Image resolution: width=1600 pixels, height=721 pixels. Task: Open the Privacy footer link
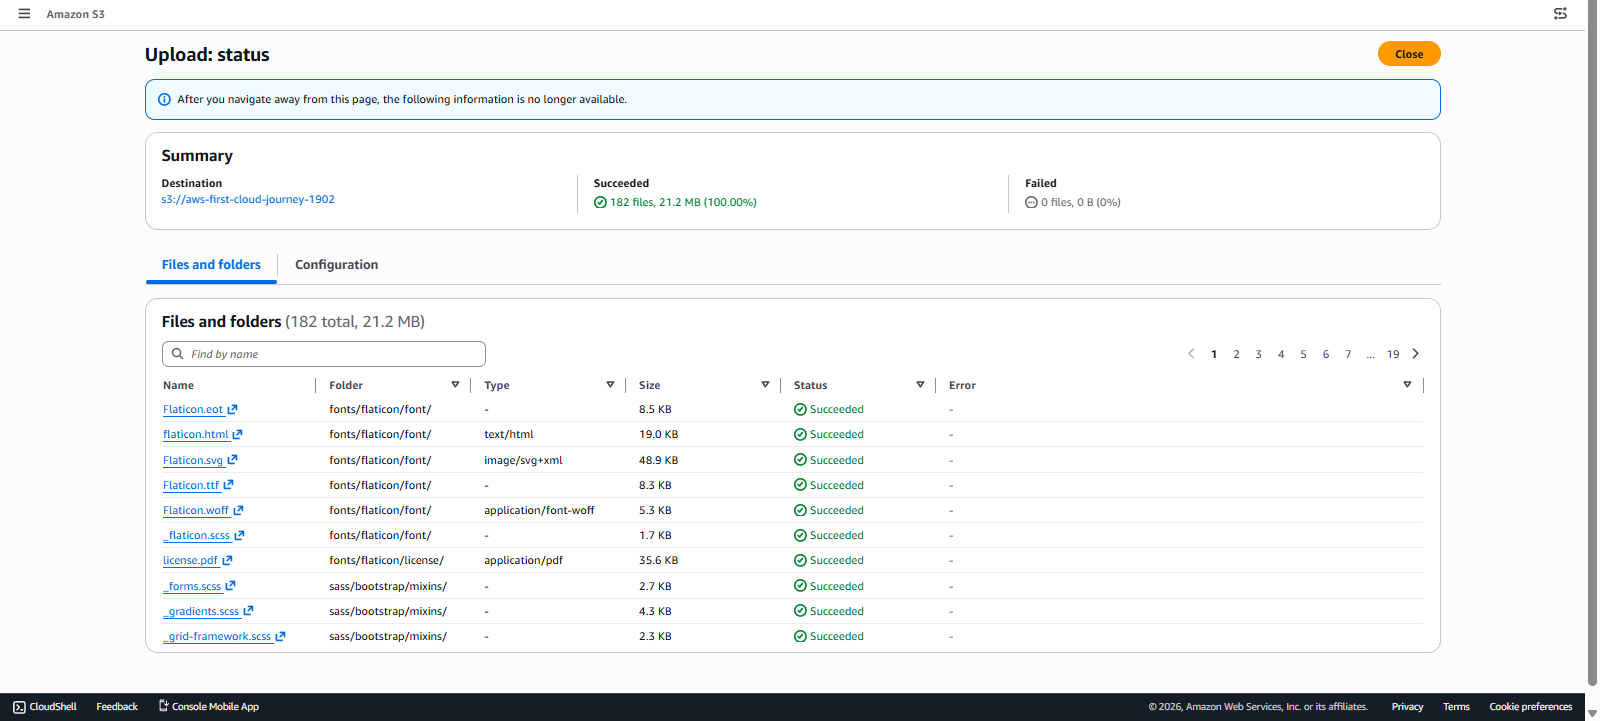point(1407,707)
